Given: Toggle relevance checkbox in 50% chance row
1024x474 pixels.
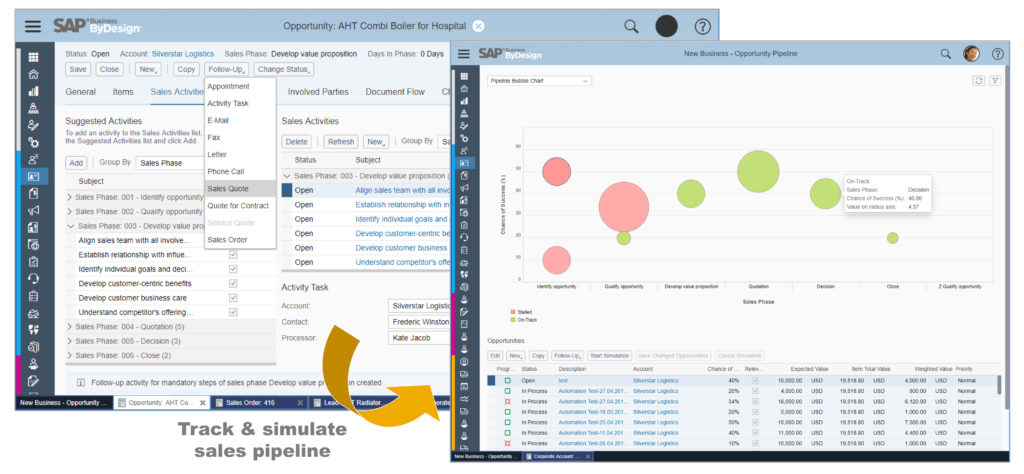Looking at the screenshot, I should click(x=756, y=422).
